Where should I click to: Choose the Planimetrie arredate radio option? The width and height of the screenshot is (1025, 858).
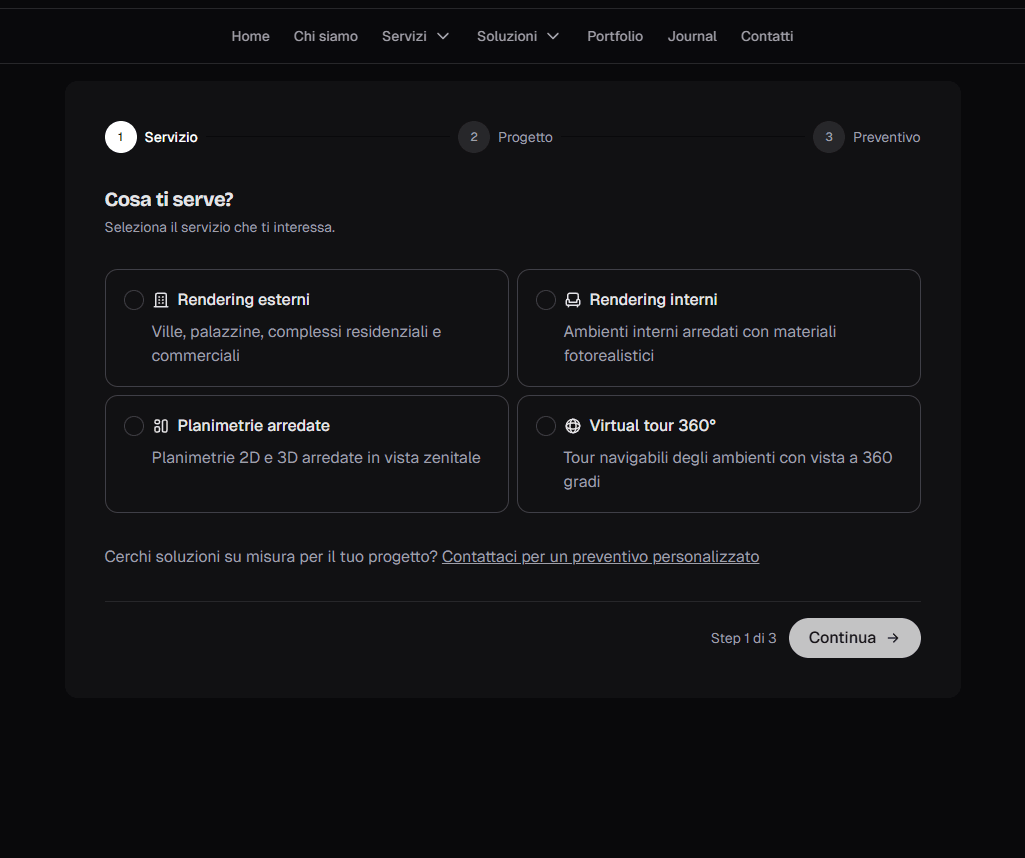tap(134, 426)
